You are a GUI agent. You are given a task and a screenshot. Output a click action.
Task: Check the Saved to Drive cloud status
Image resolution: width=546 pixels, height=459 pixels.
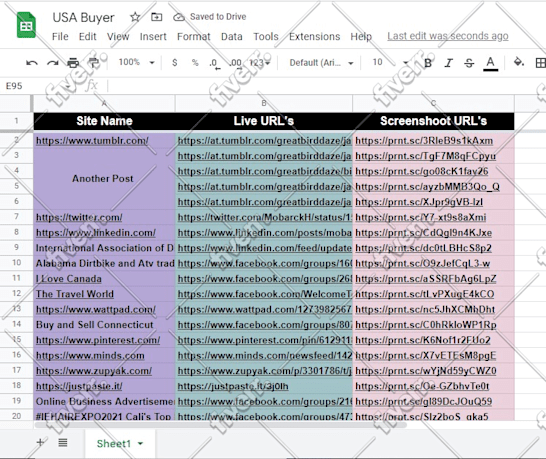179,17
